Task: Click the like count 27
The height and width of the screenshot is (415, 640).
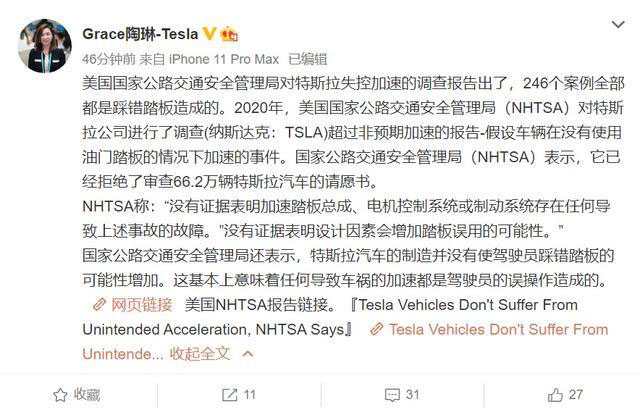Action: tap(576, 394)
